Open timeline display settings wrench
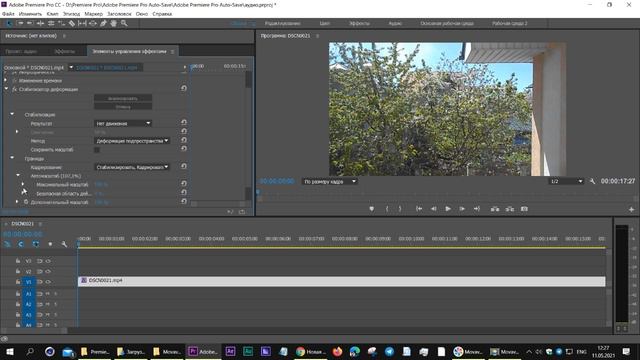The height and width of the screenshot is (360, 640). click(64, 244)
